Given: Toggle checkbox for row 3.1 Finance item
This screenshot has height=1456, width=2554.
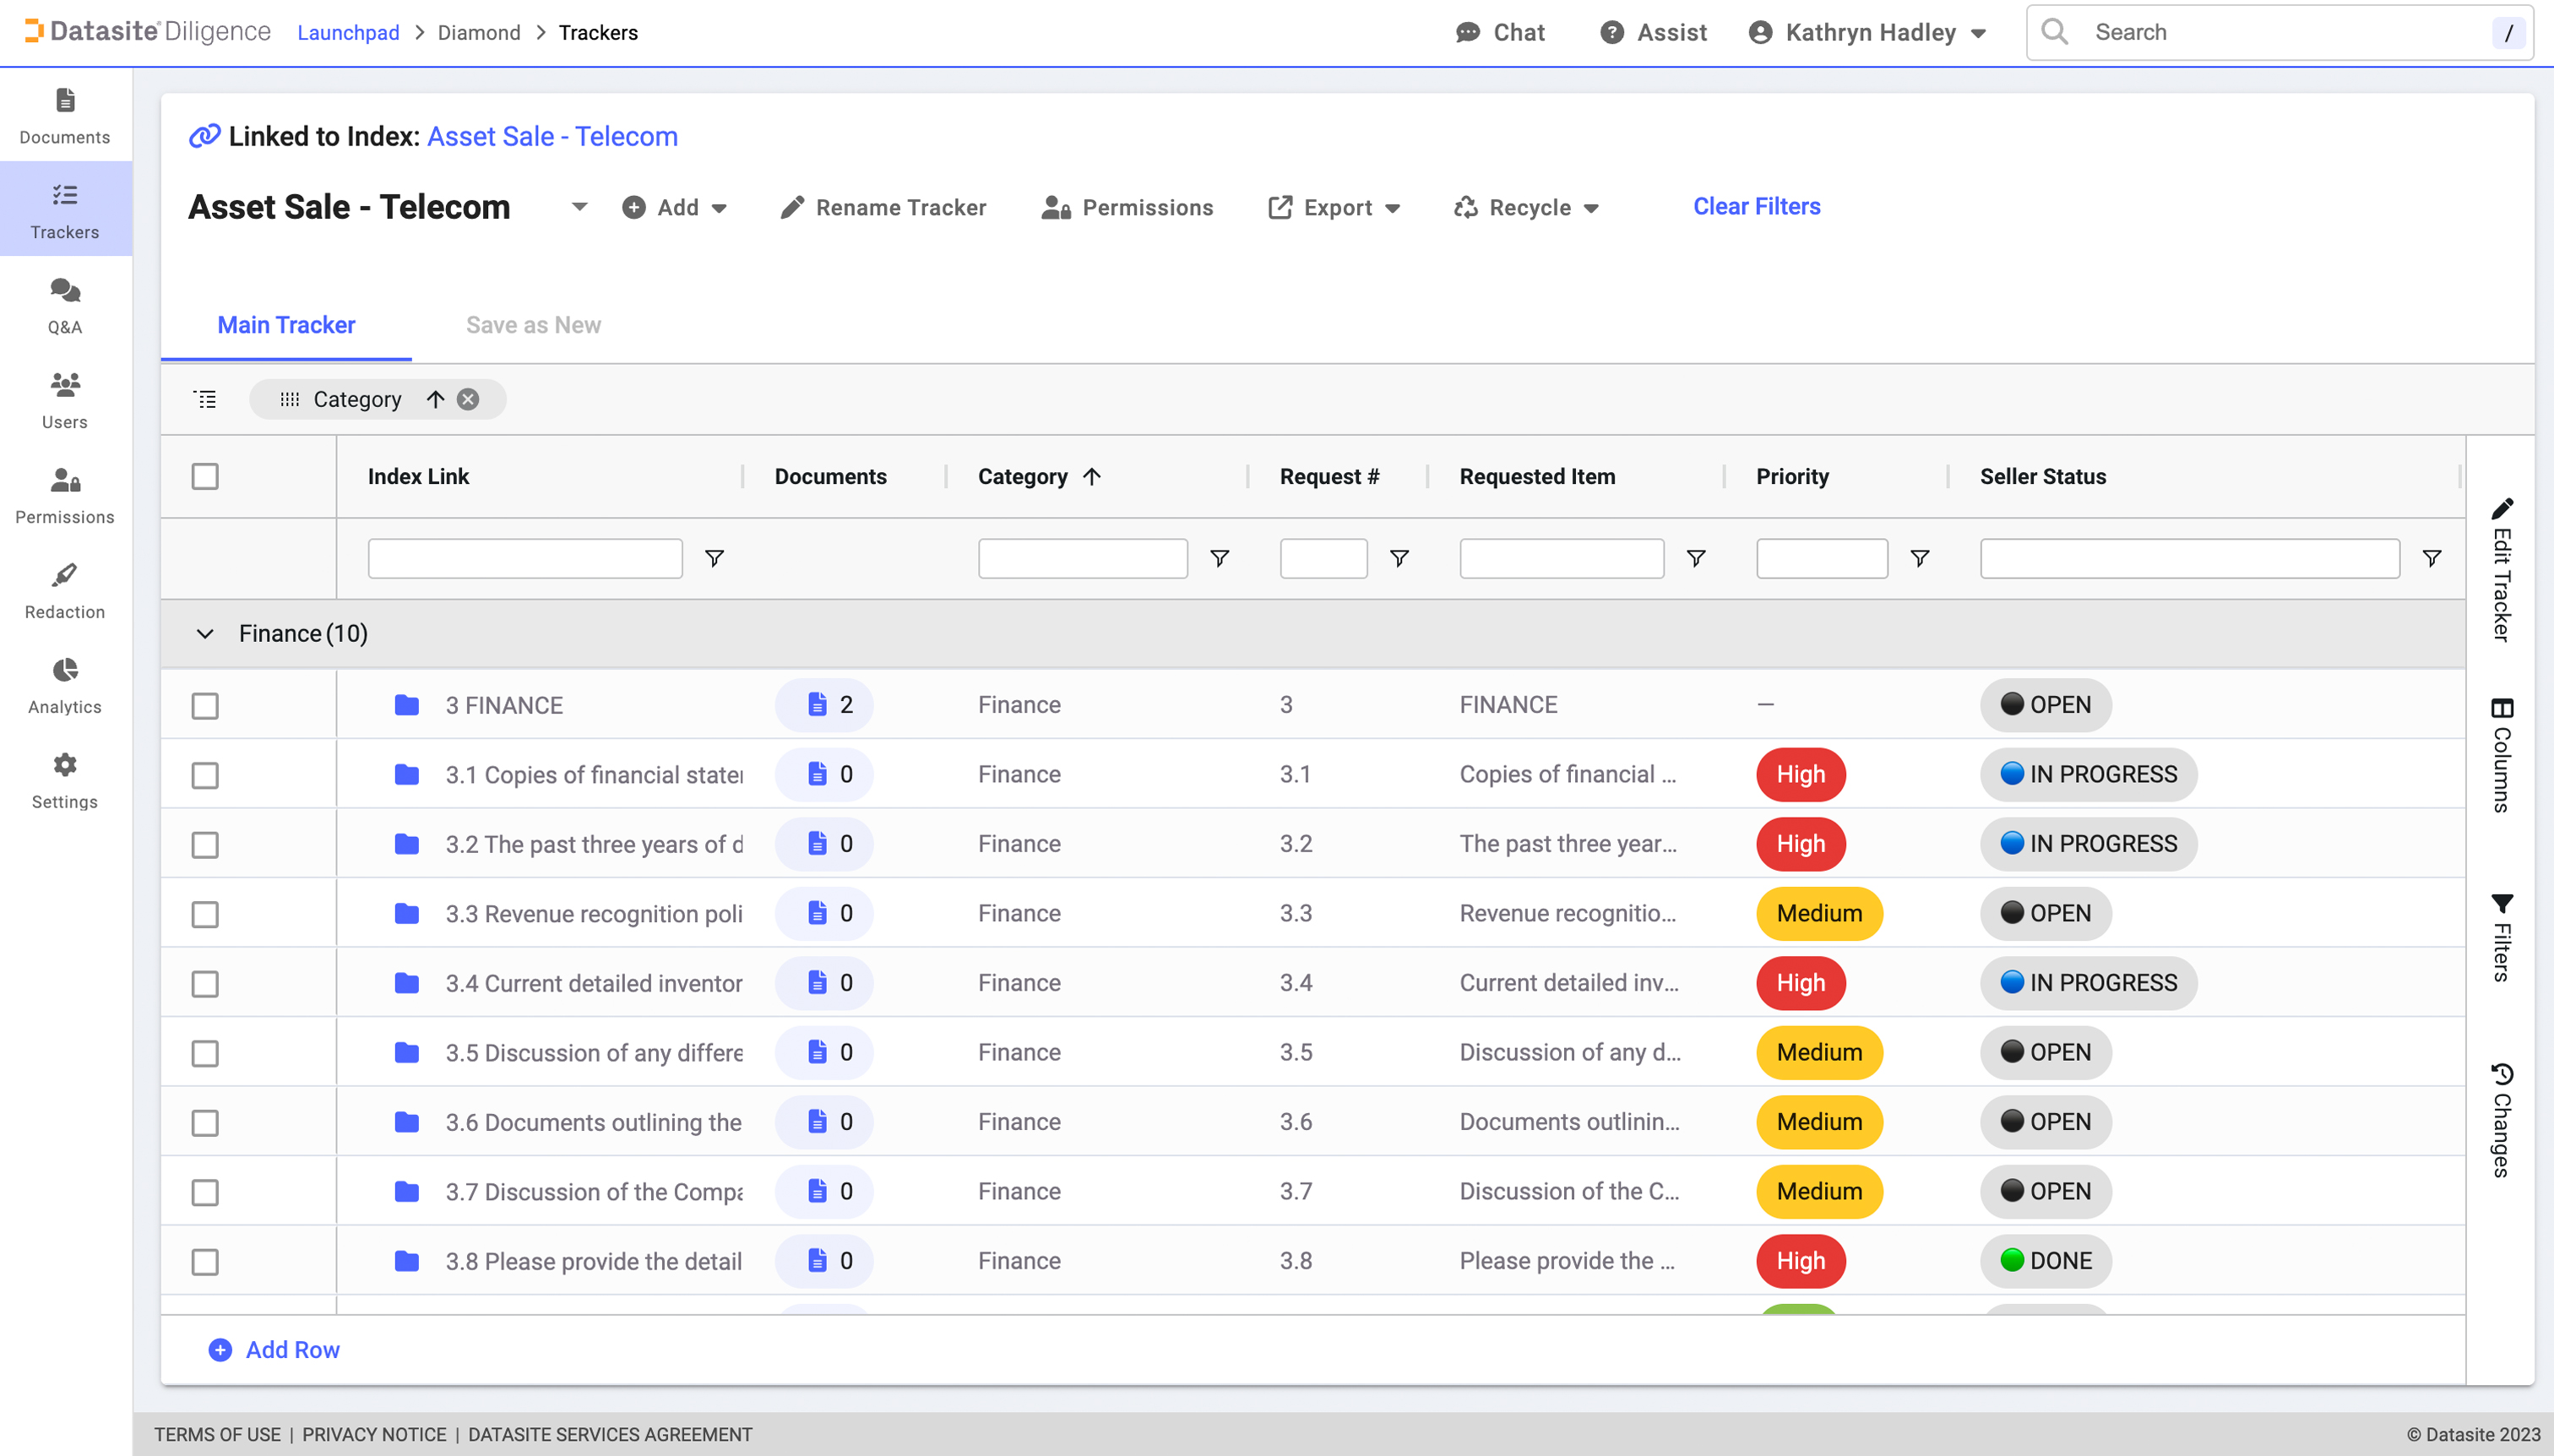Looking at the screenshot, I should pos(207,774).
